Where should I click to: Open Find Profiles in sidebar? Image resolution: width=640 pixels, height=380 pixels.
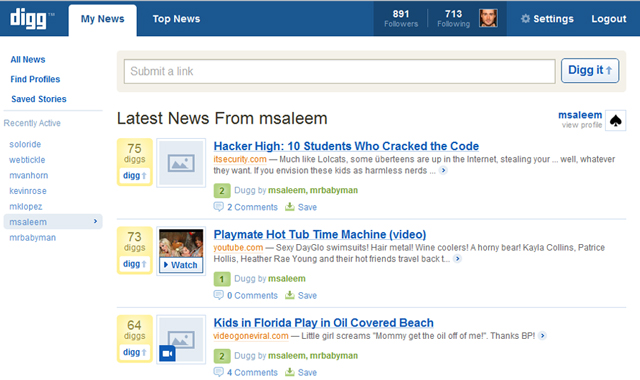pos(35,79)
